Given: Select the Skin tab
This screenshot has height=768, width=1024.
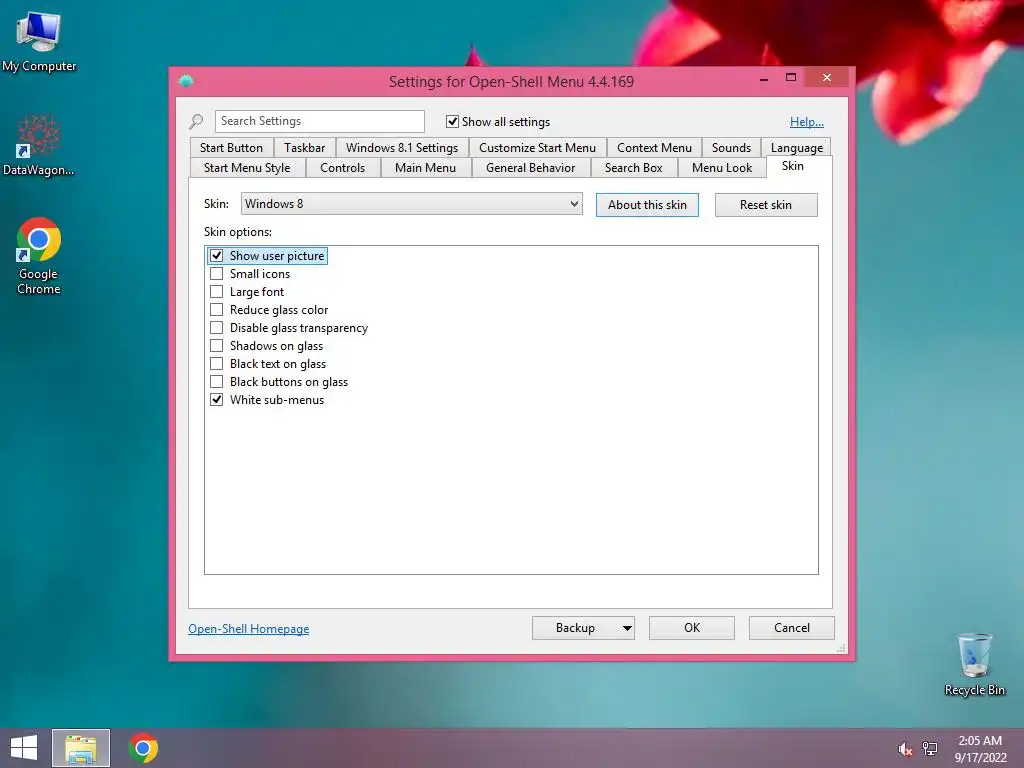Looking at the screenshot, I should coord(793,166).
